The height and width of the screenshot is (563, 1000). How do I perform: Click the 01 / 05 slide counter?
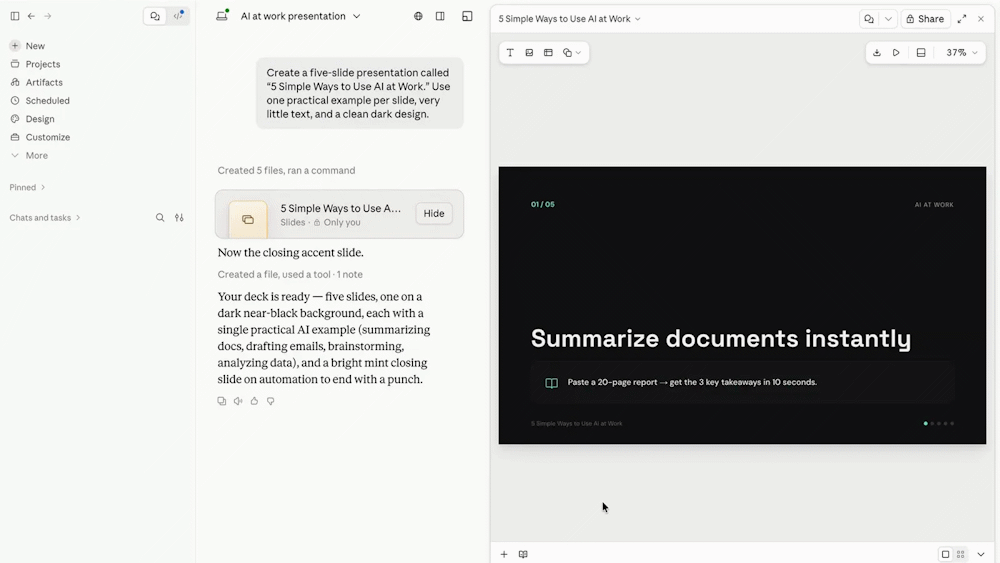pos(543,205)
